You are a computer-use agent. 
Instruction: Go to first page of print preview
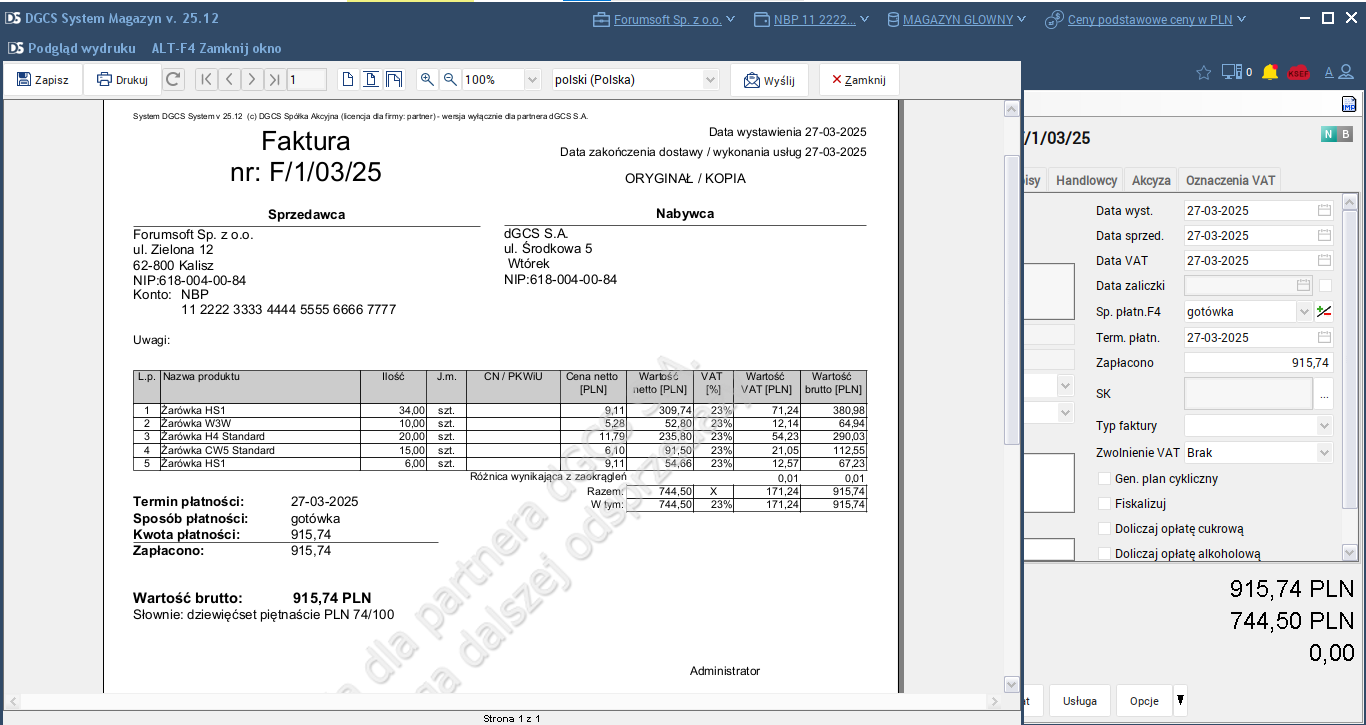click(205, 80)
